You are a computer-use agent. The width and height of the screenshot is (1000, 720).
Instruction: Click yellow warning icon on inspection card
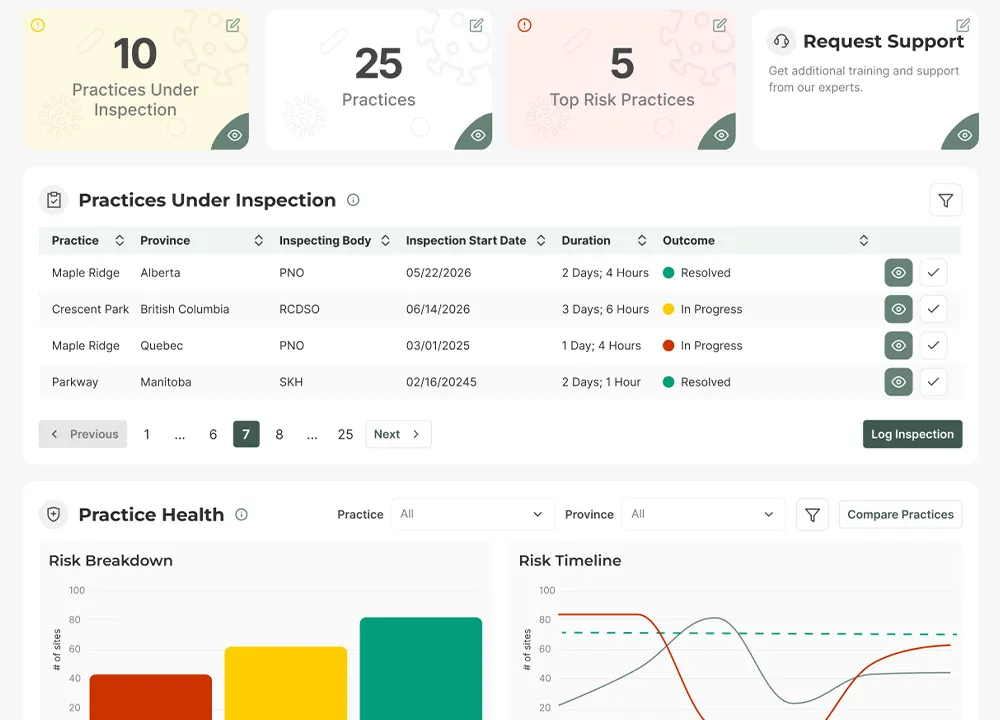click(38, 26)
